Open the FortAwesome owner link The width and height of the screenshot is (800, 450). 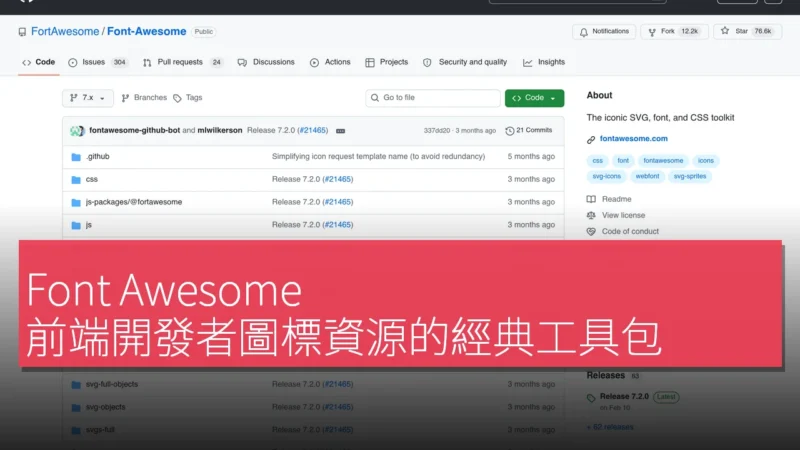[x=65, y=32]
